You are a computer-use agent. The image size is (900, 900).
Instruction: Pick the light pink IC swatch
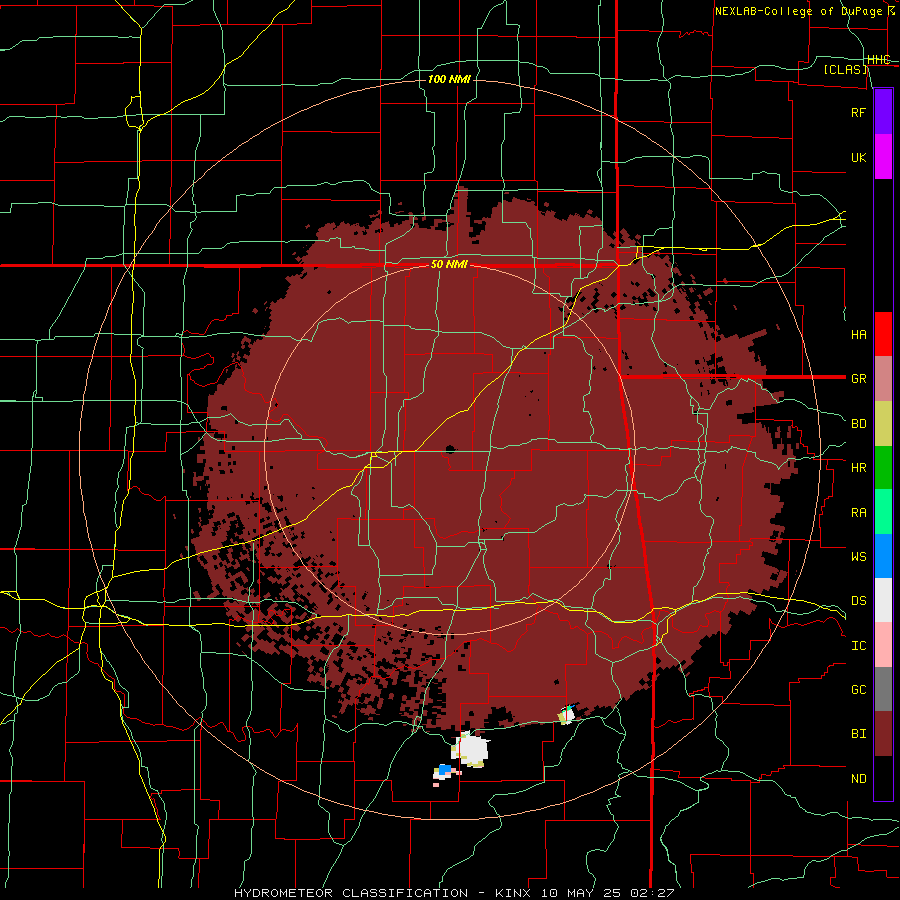pyautogui.click(x=883, y=645)
